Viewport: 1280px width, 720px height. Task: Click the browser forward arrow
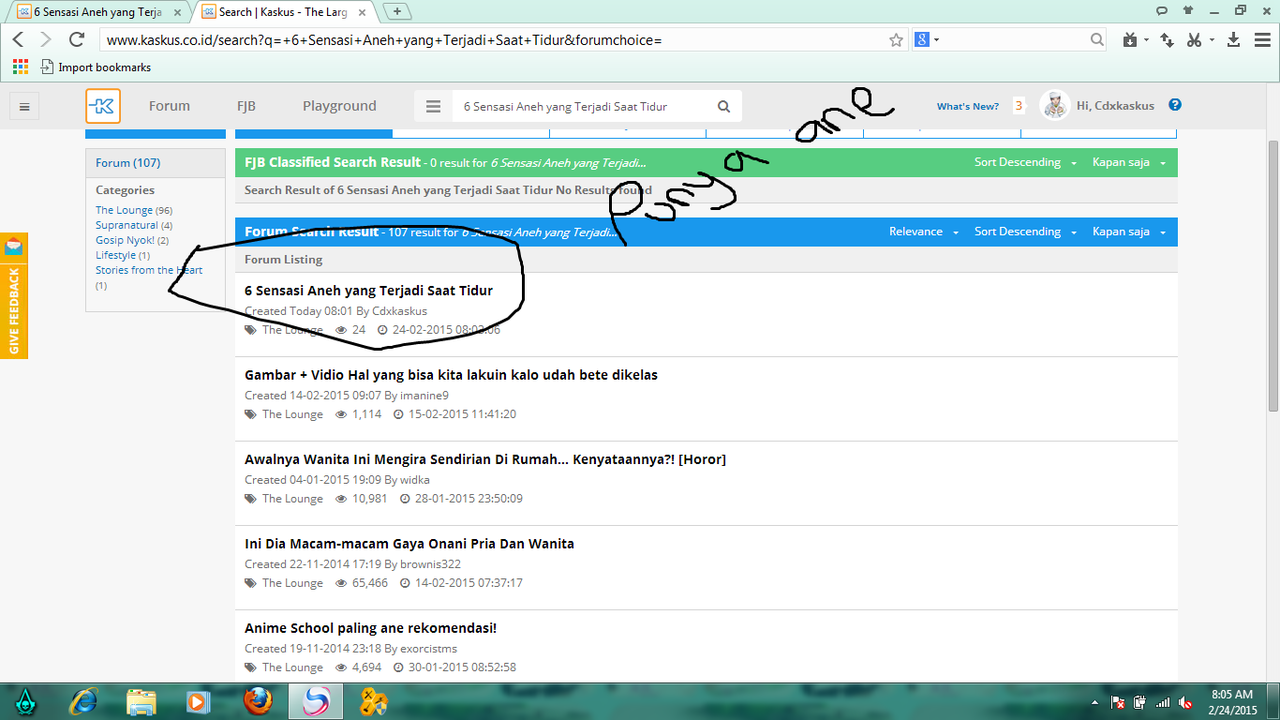(45, 40)
